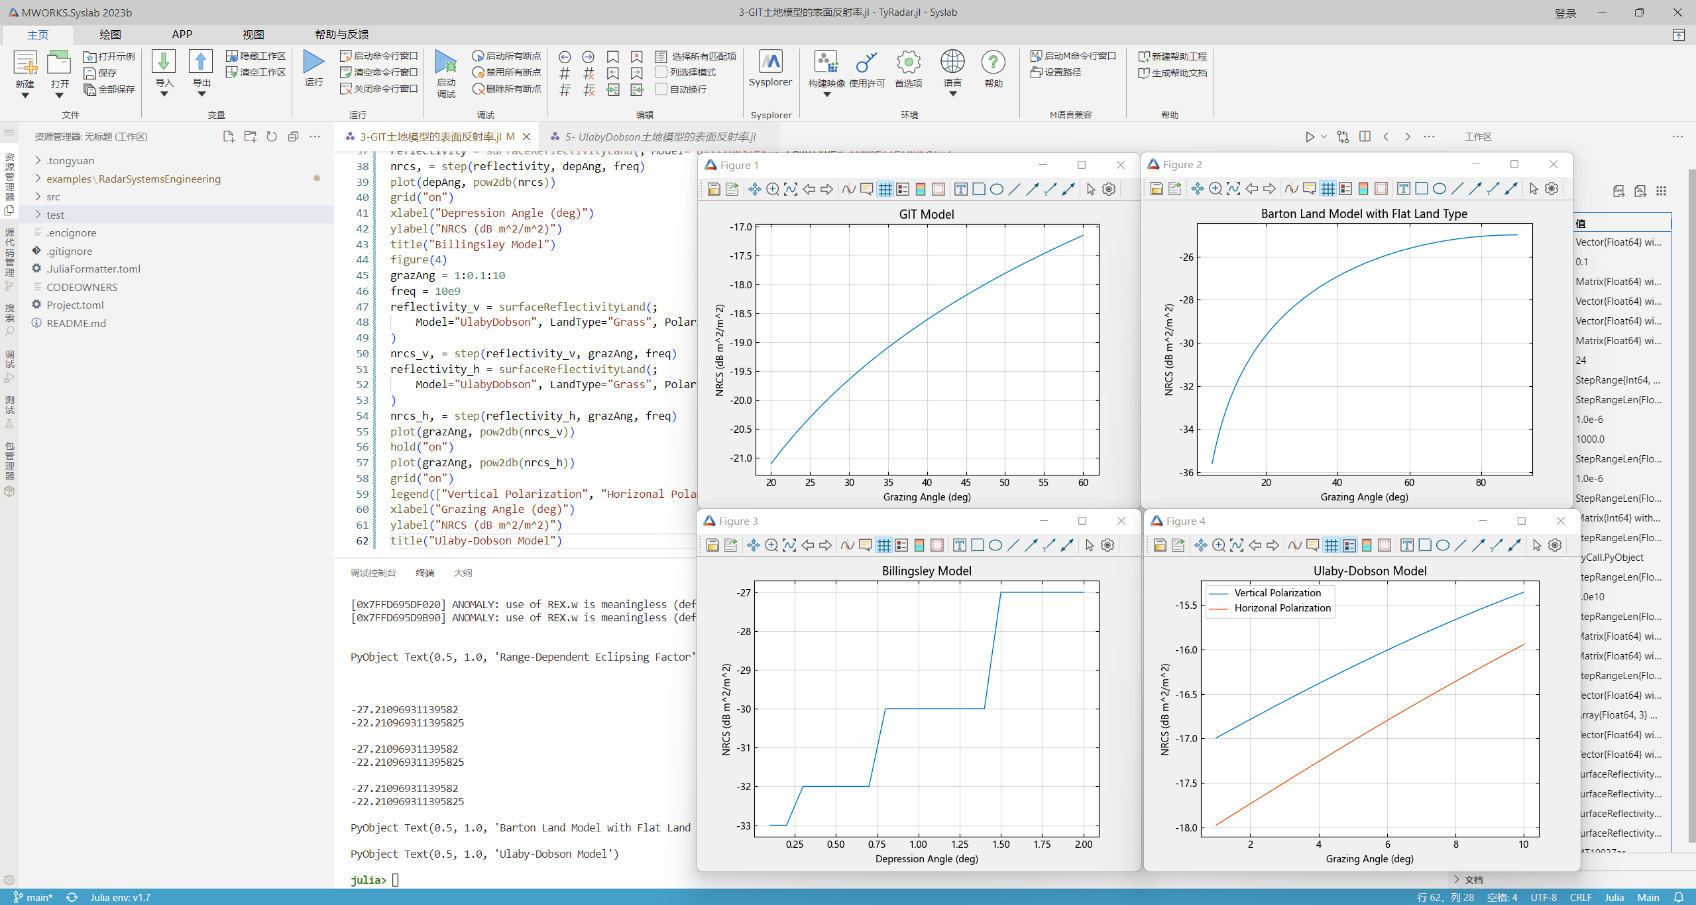Open the Help (帮助) question mark icon
Screen dimensions: 1696x905
tap(993, 63)
